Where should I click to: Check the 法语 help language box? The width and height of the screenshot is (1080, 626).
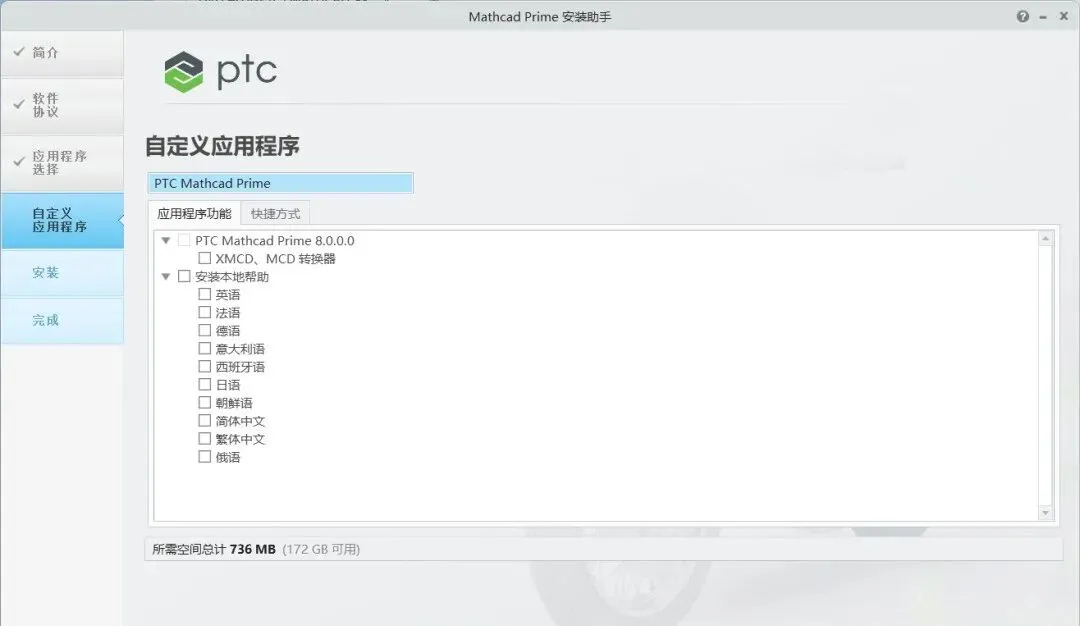205,313
